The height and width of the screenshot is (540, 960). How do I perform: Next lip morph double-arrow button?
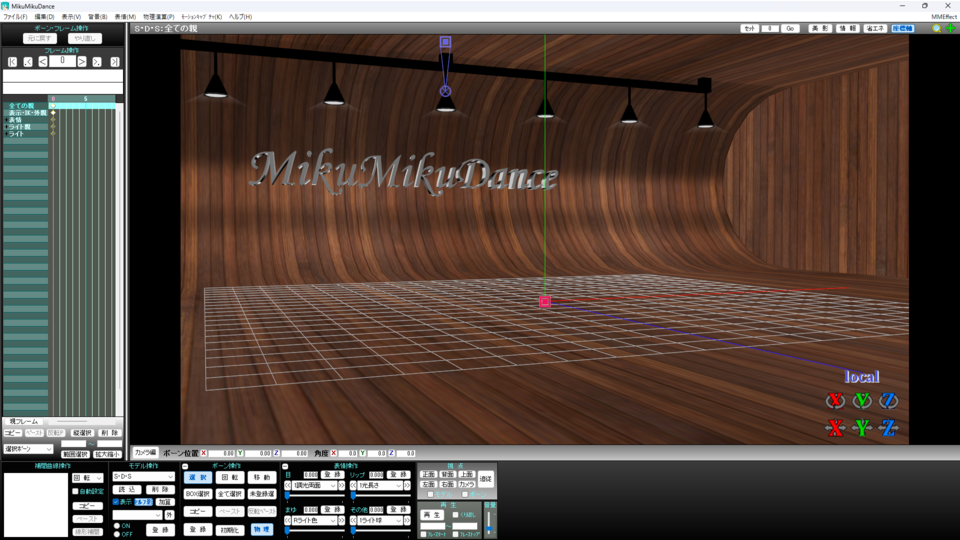(x=407, y=486)
